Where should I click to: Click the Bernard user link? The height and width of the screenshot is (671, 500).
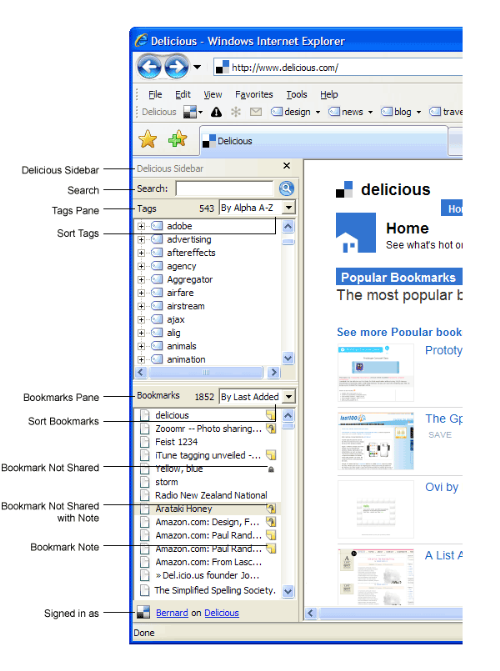tap(172, 613)
